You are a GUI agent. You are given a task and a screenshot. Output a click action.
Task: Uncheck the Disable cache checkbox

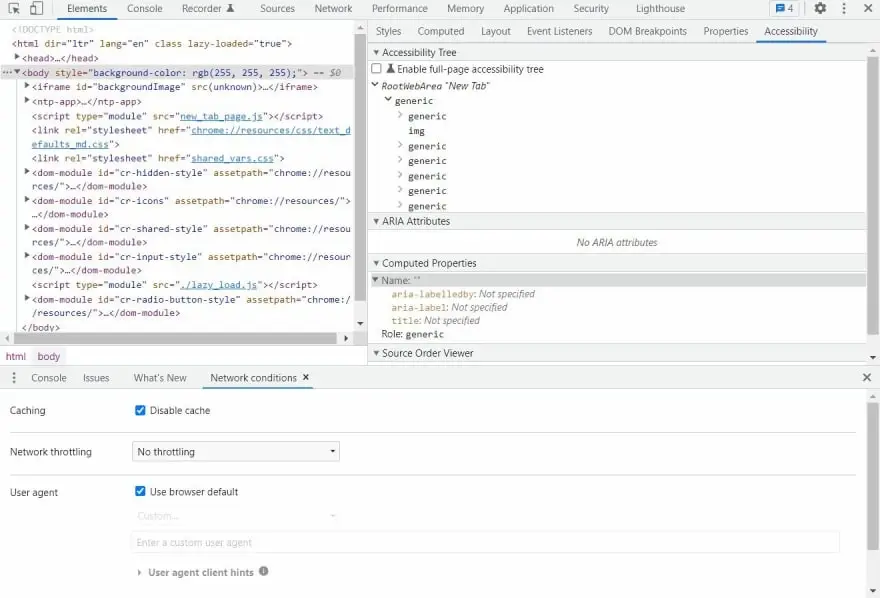pos(140,410)
